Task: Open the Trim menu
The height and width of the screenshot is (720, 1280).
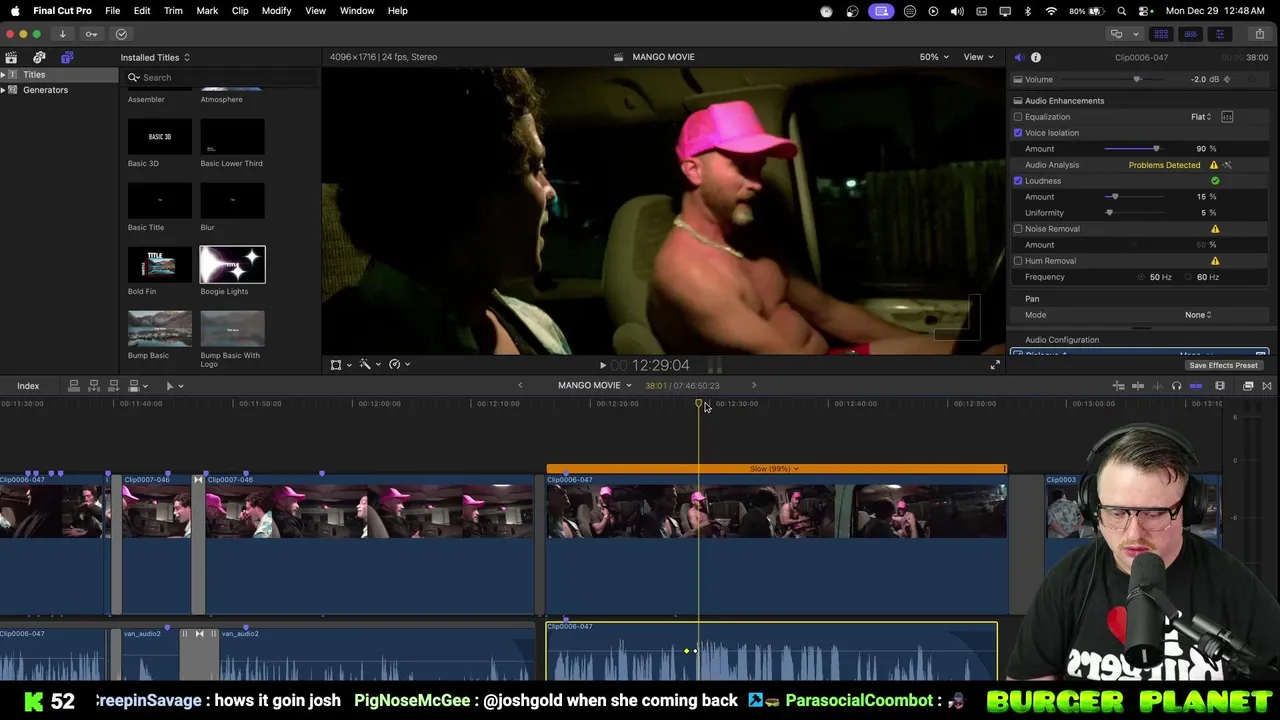Action: [173, 11]
